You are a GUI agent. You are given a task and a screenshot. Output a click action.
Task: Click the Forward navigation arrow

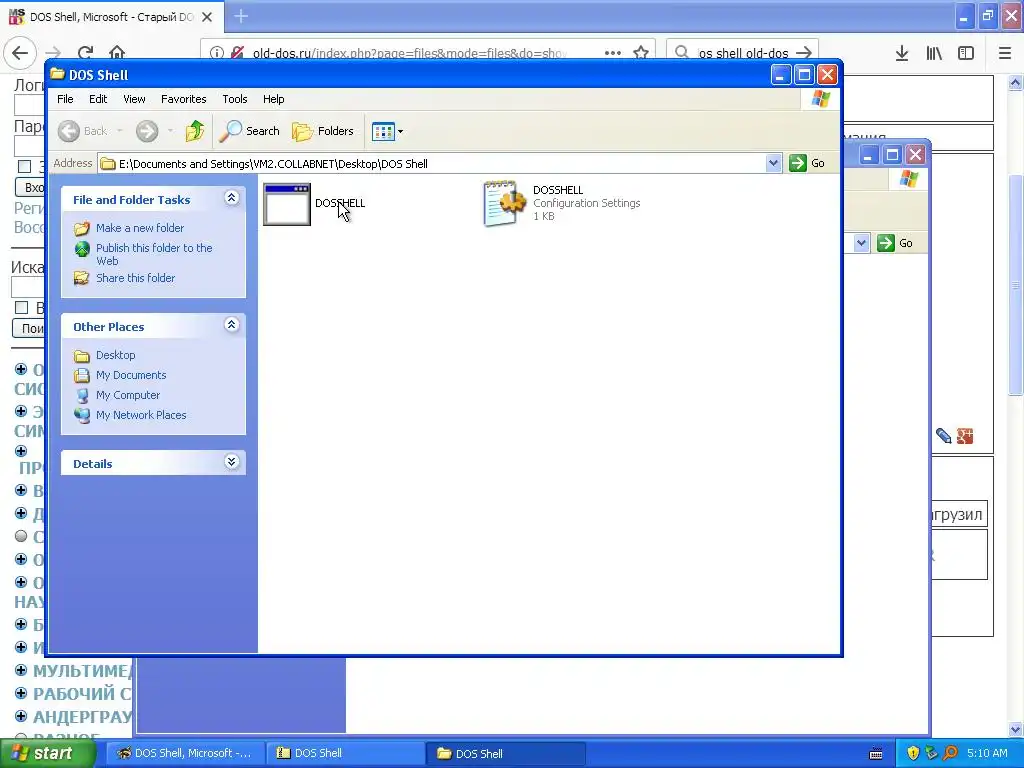(x=147, y=131)
